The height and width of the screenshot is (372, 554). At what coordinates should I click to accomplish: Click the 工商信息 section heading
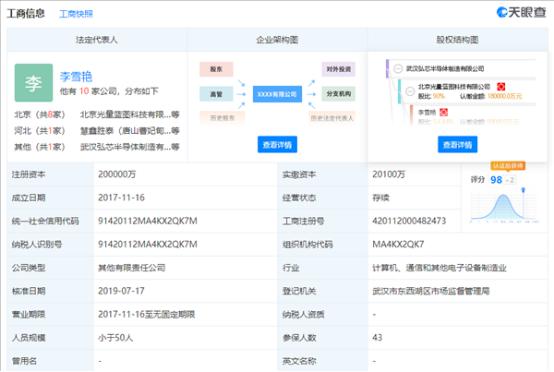coord(26,13)
